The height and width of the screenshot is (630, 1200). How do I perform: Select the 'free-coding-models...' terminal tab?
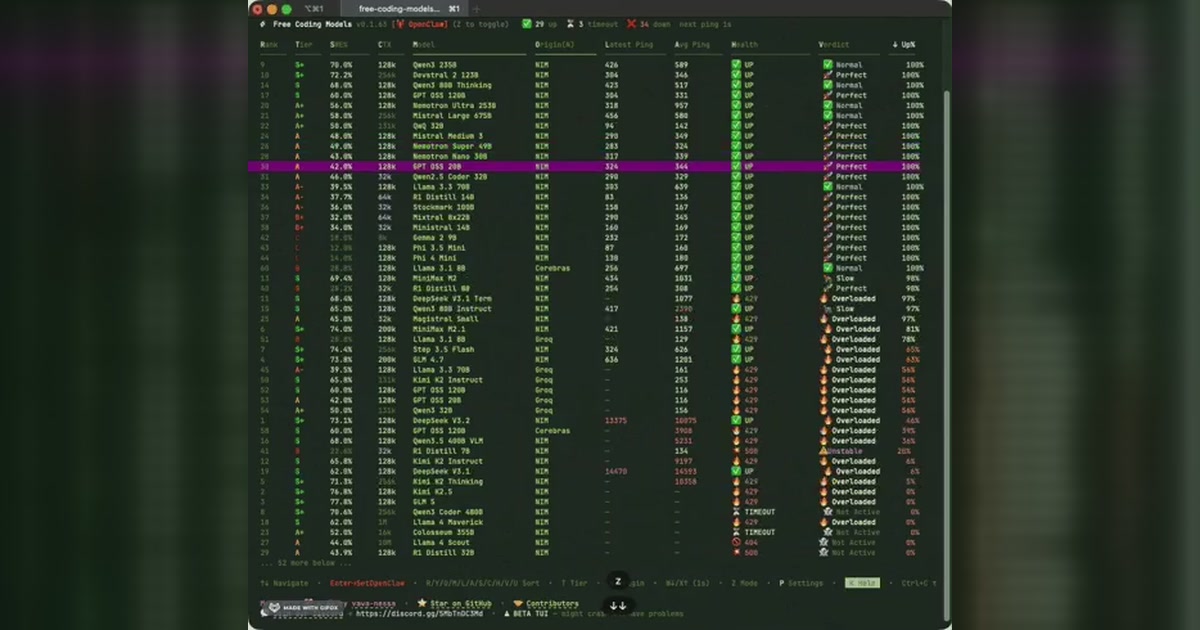click(x=403, y=8)
